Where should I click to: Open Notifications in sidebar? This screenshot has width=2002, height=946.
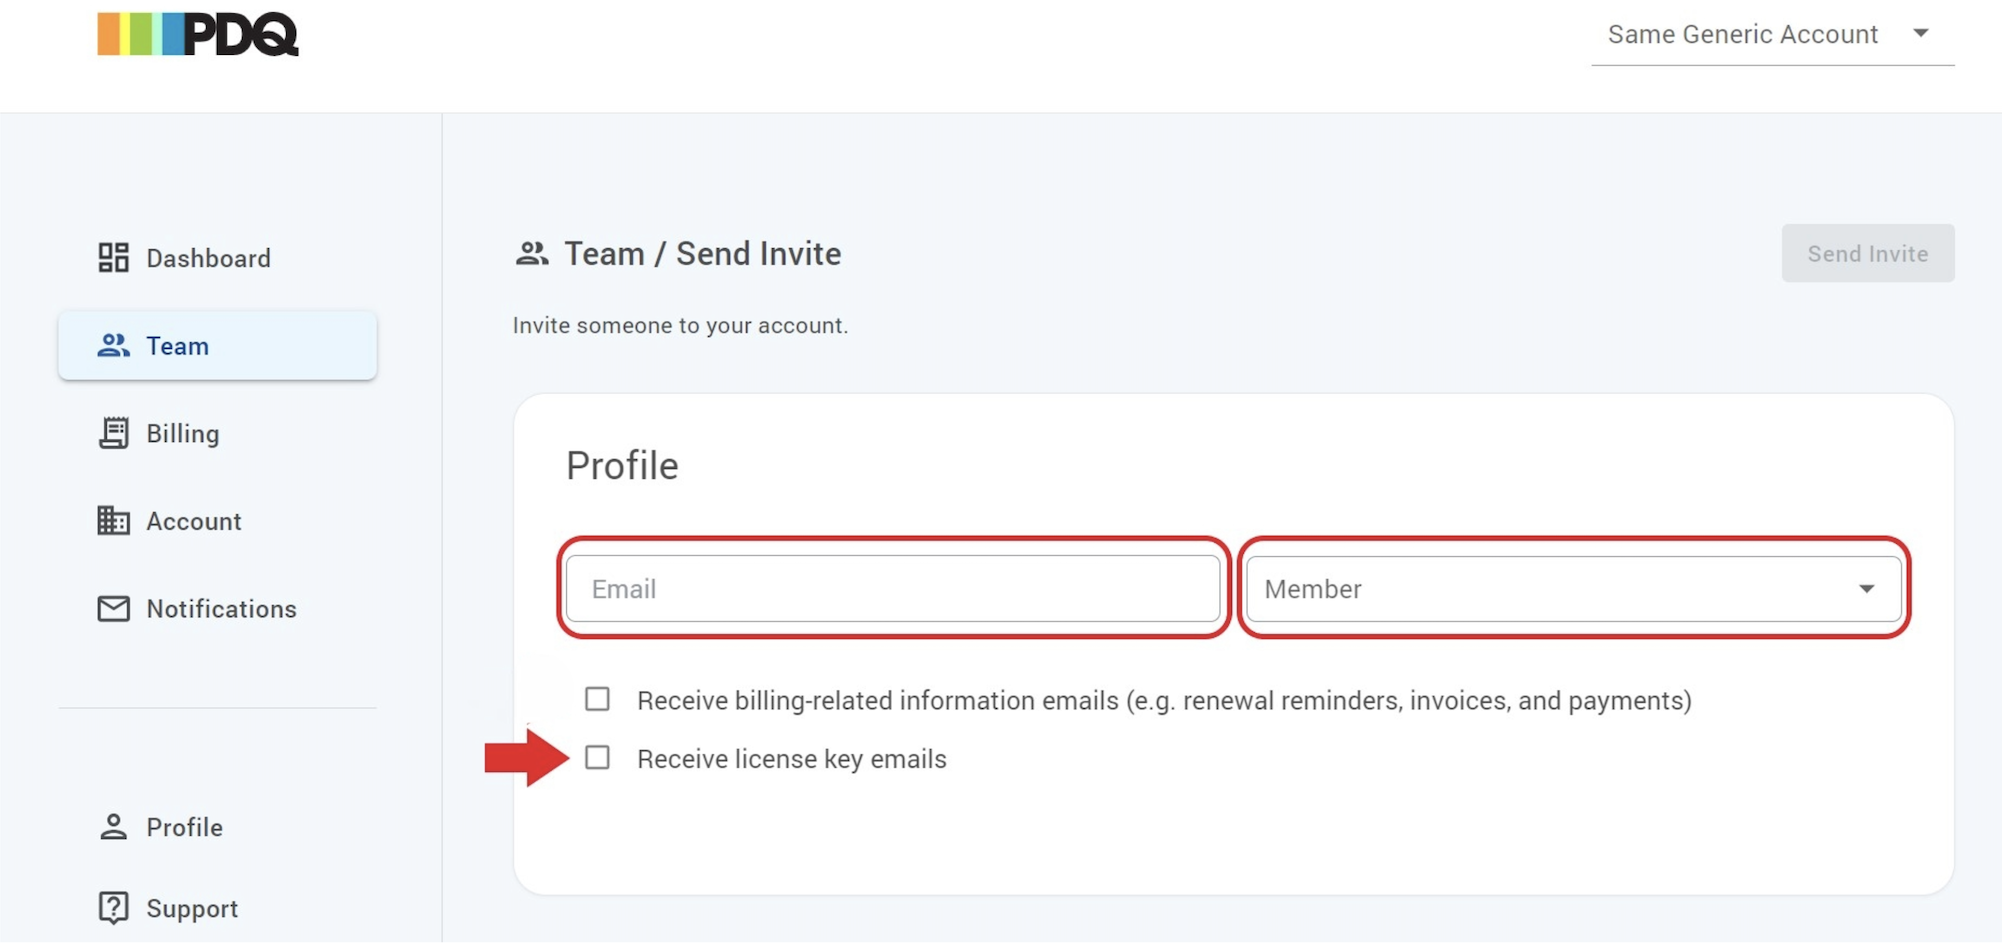(217, 609)
